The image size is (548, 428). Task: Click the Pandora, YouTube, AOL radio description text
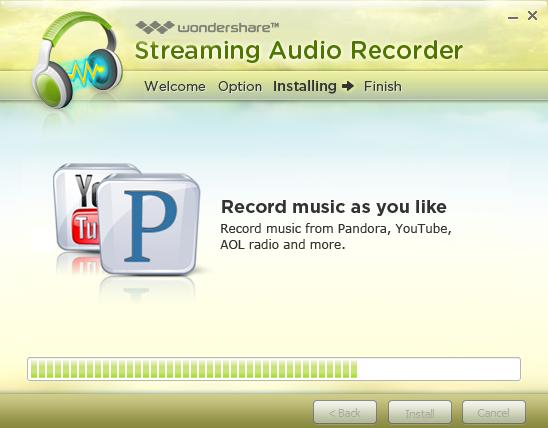tap(336, 237)
